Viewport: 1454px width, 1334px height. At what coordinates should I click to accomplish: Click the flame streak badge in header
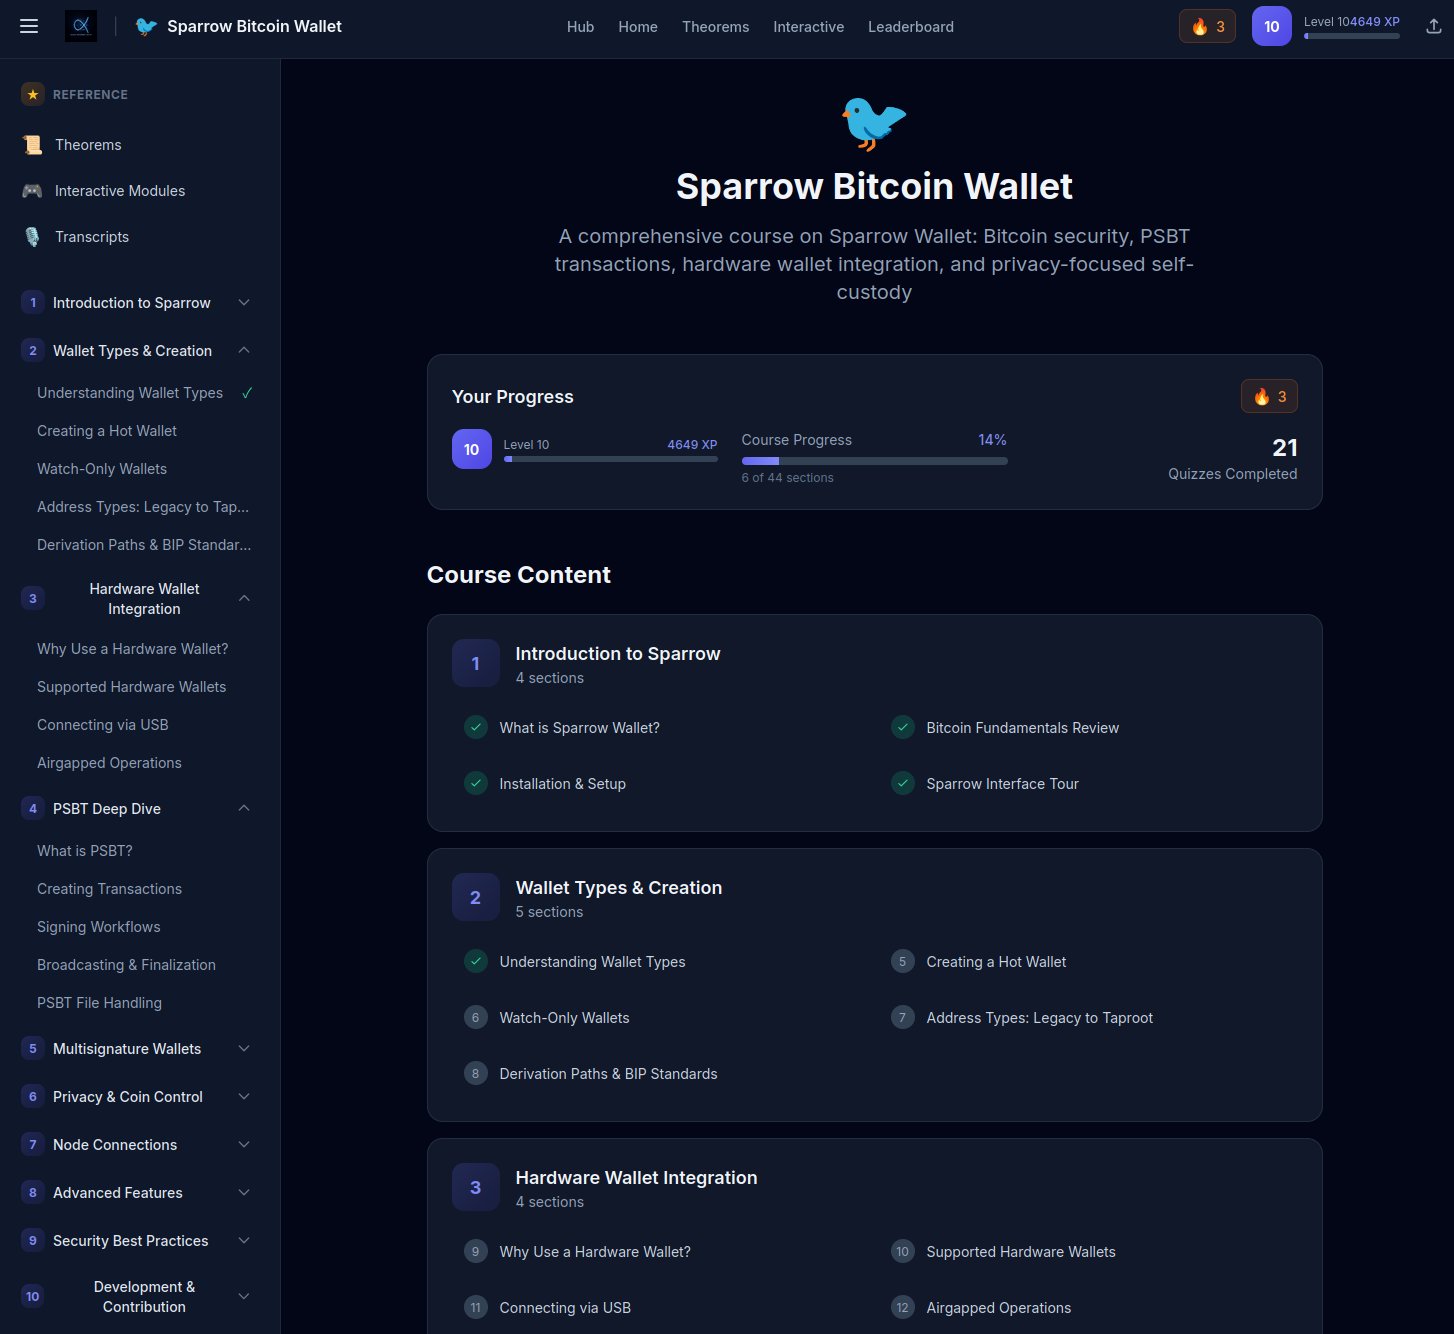point(1207,27)
